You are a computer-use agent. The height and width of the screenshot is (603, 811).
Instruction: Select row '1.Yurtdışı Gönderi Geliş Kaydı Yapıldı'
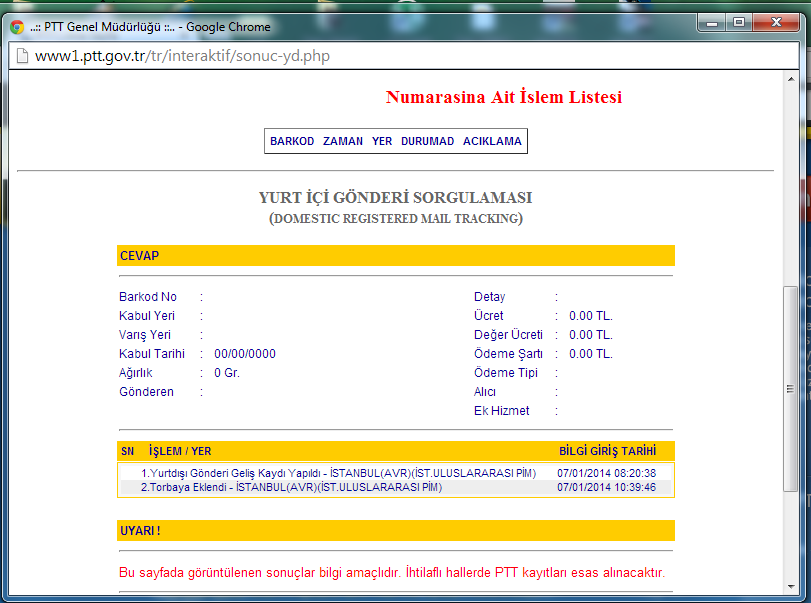tap(396, 473)
